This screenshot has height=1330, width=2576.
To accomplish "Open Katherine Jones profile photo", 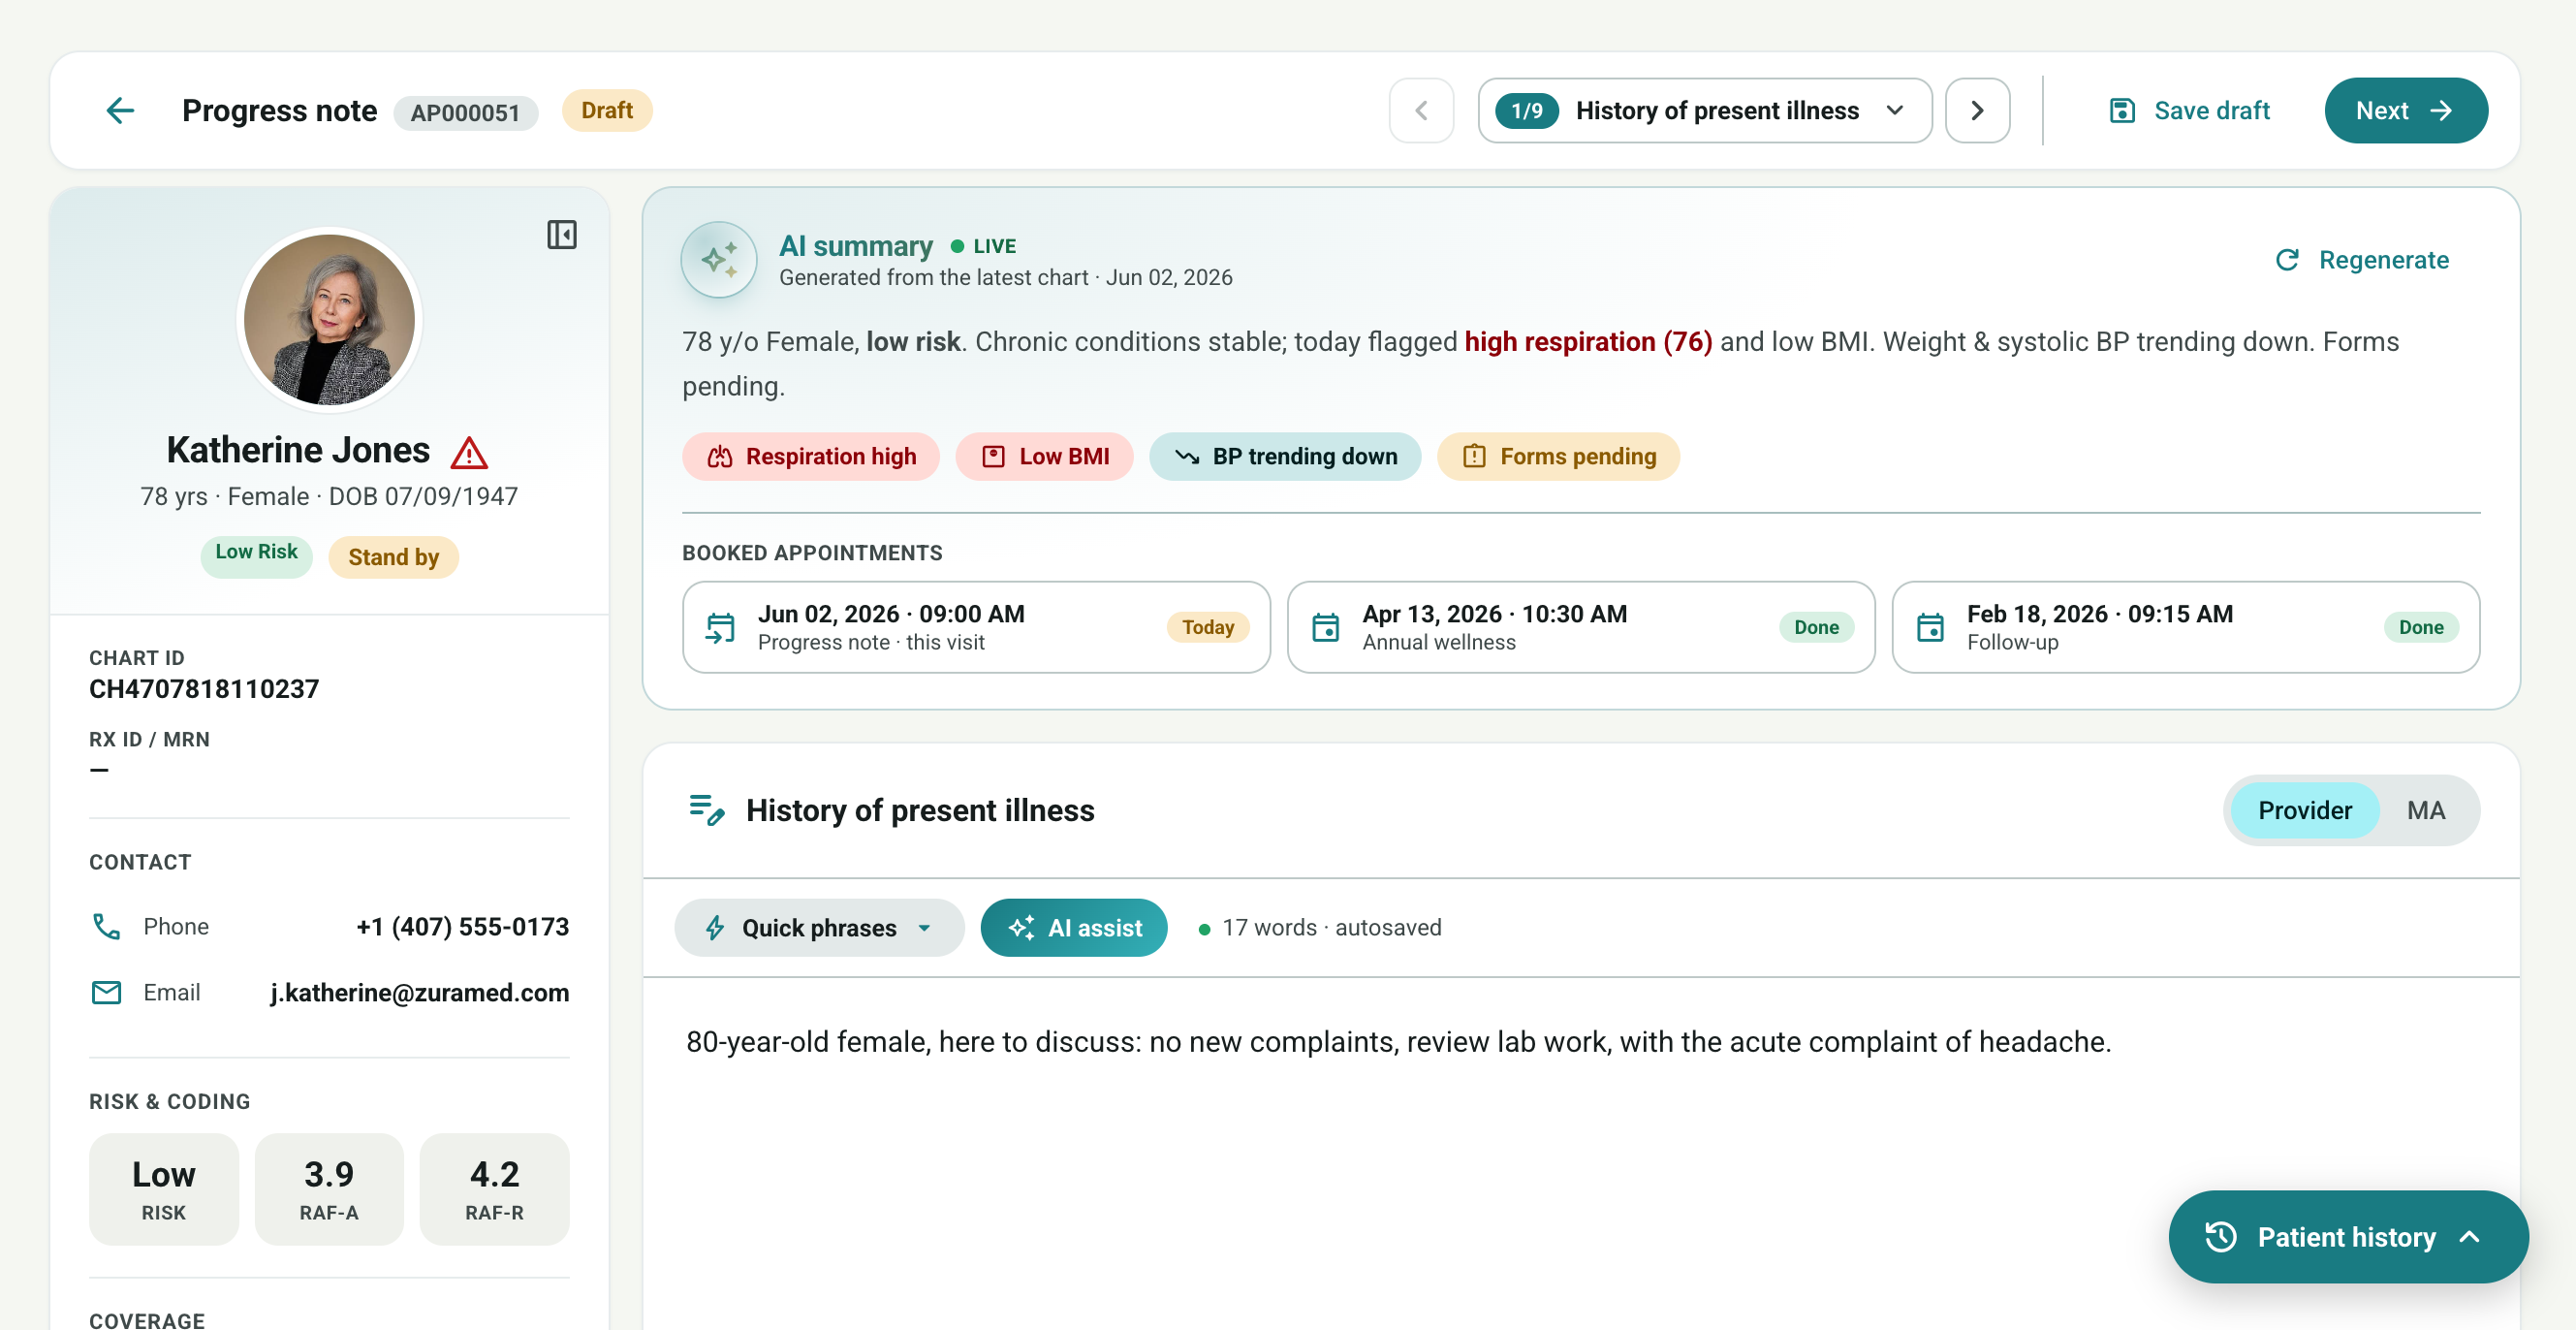I will click(x=330, y=320).
